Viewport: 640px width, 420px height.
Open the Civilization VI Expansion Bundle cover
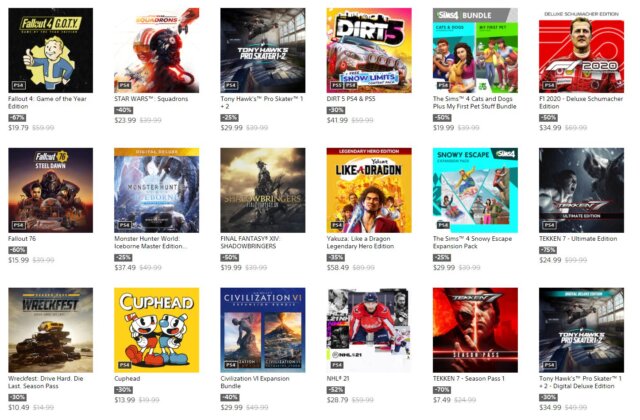coord(263,330)
